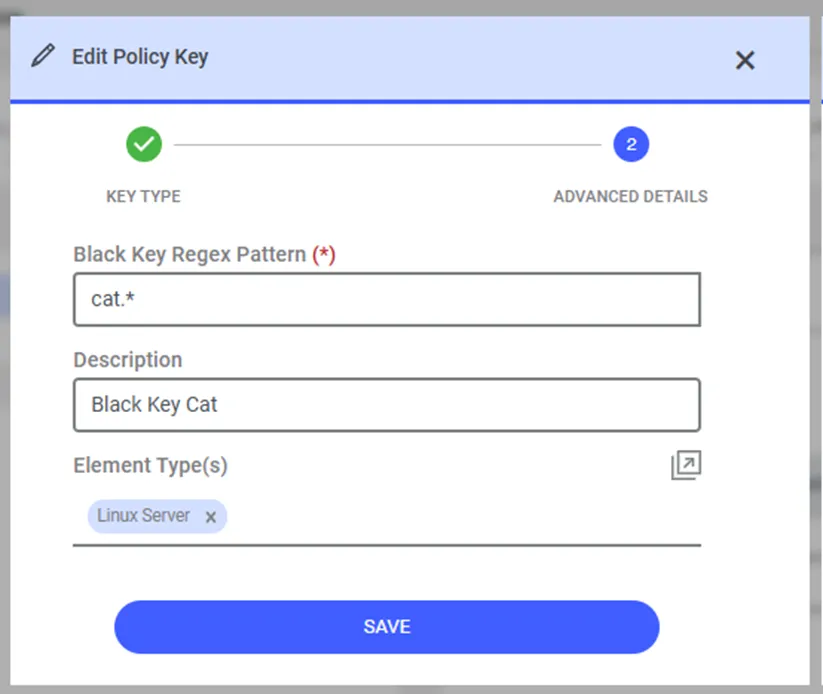Click the pencil edit icon in header
This screenshot has height=694, width=823.
[x=43, y=56]
